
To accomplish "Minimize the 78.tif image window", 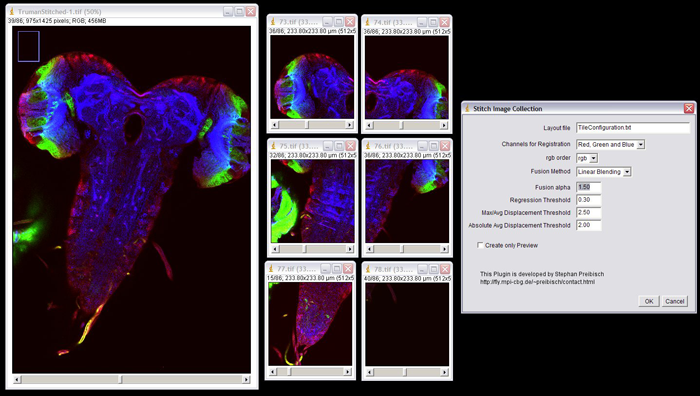I will [422, 269].
